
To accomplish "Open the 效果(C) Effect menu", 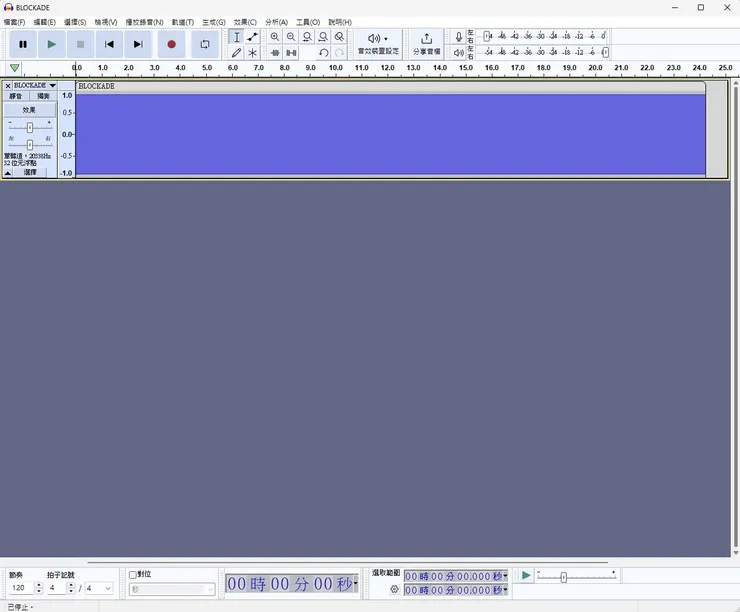I will 245,22.
